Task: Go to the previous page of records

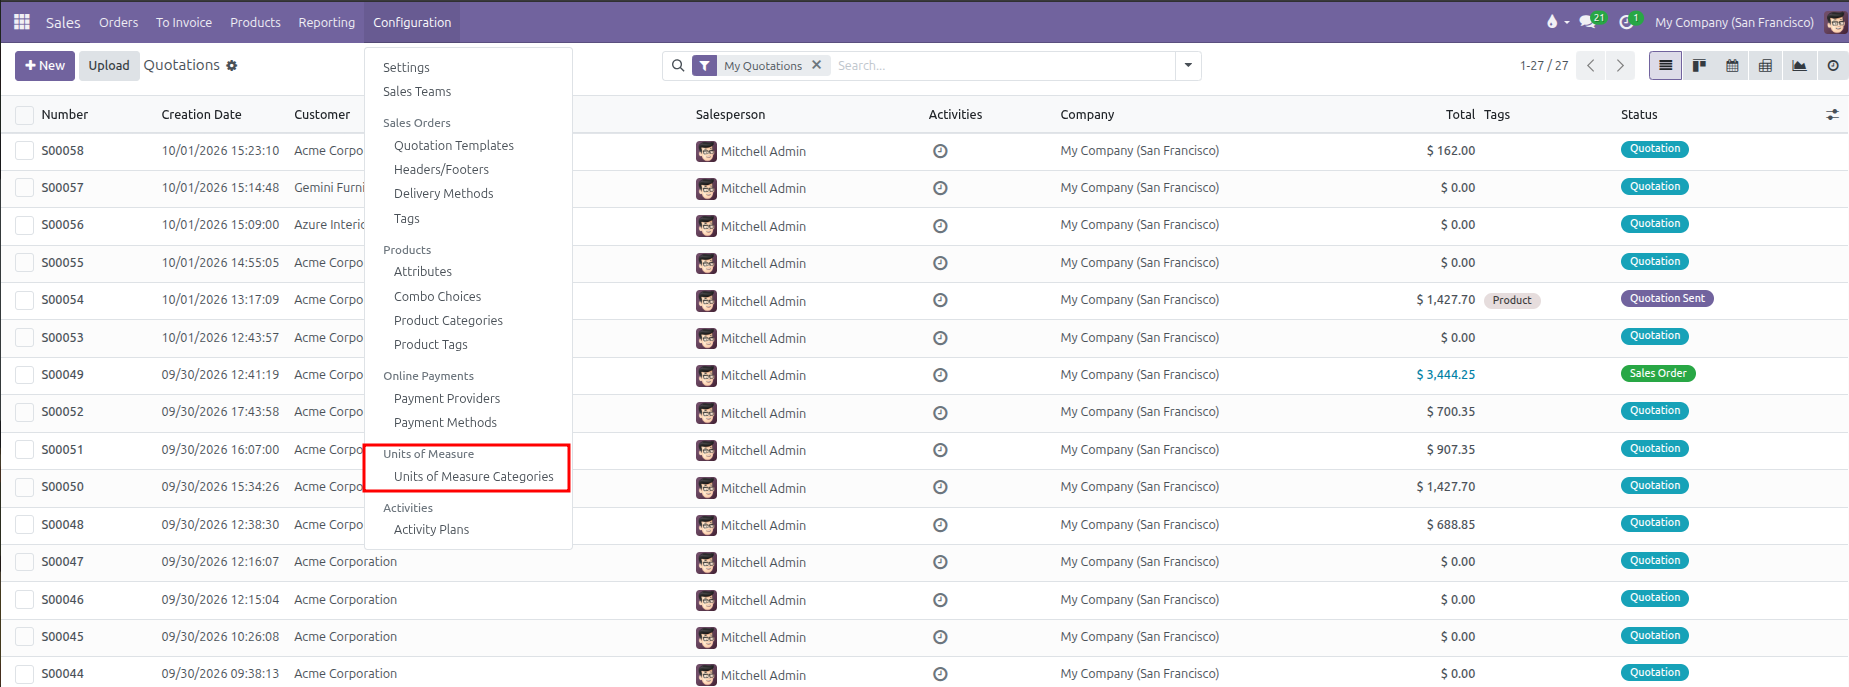Action: (x=1590, y=66)
